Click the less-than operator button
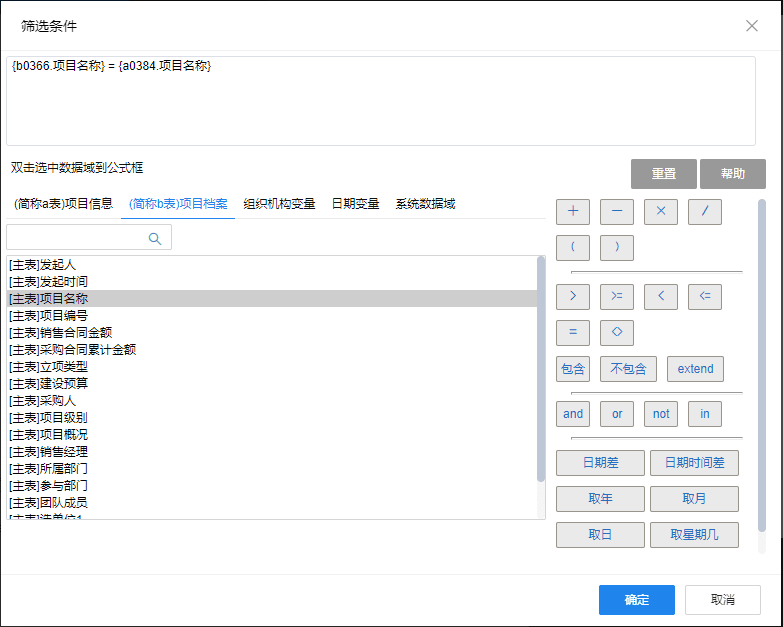783x627 pixels. click(661, 297)
